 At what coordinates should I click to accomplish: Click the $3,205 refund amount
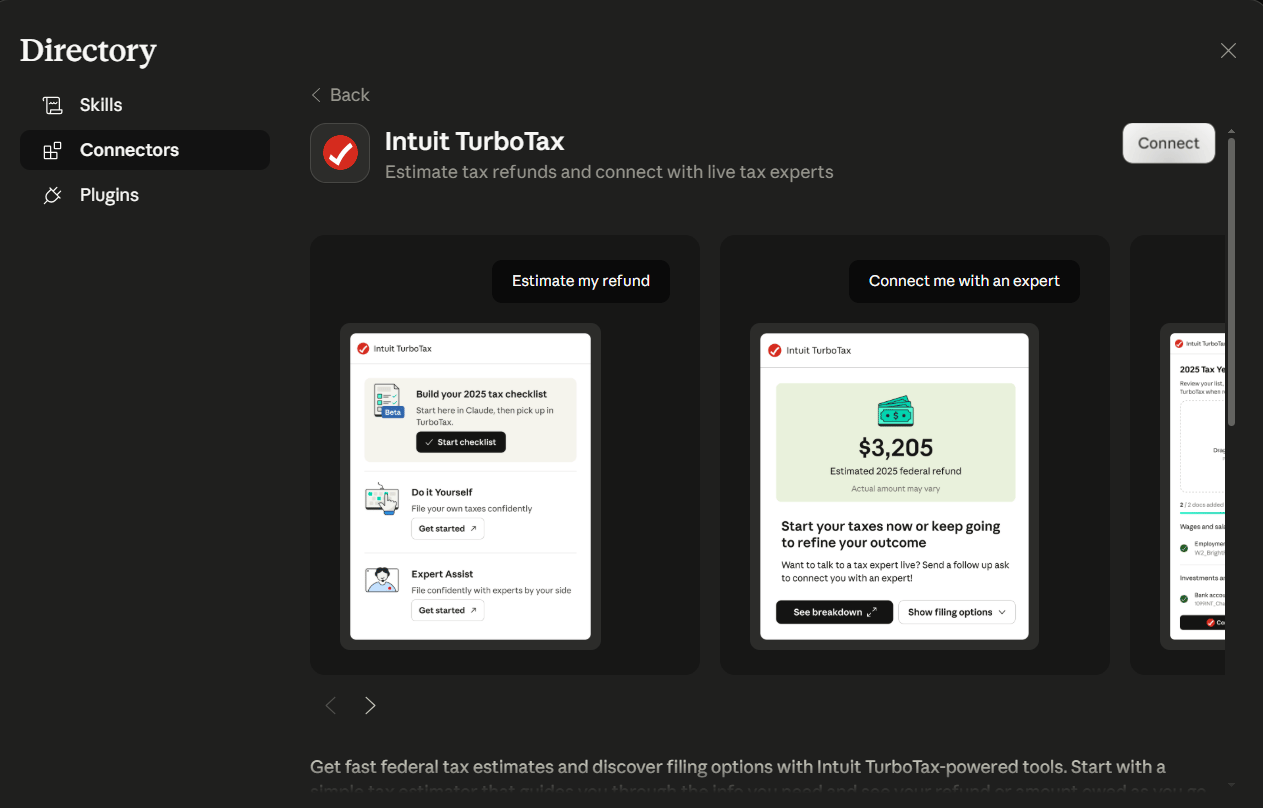pos(895,447)
